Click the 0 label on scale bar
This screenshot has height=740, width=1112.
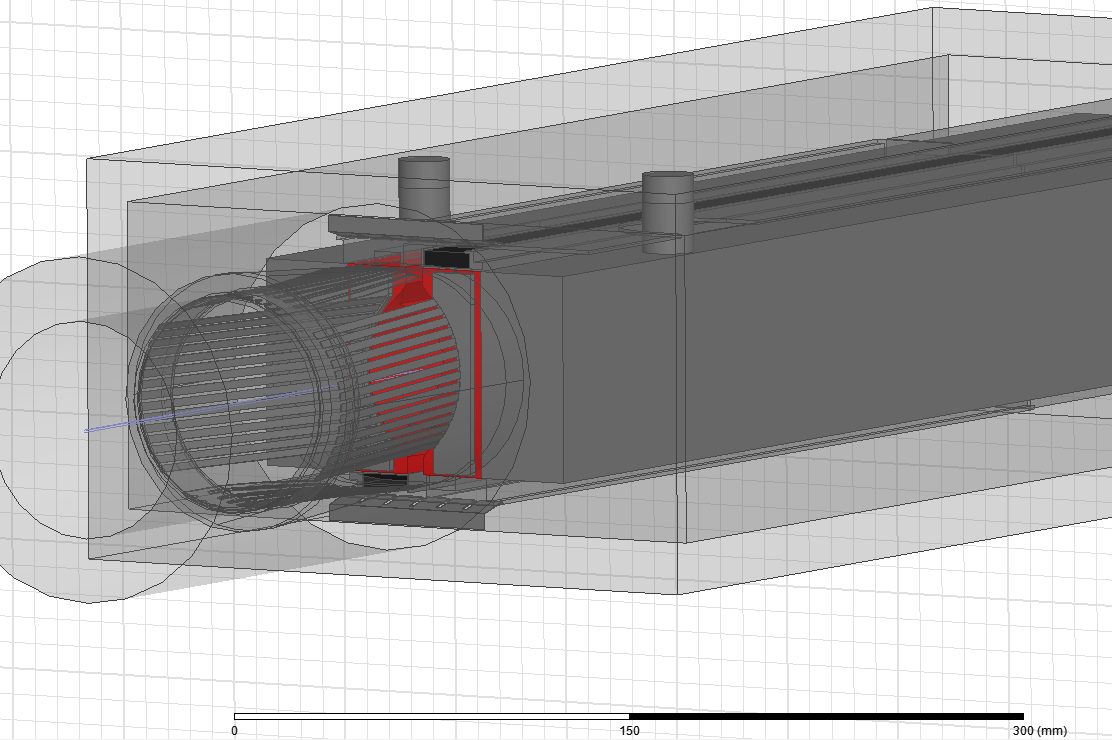point(234,731)
